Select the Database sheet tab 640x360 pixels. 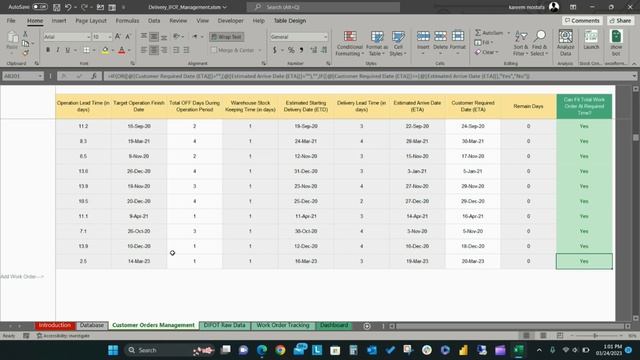92,325
